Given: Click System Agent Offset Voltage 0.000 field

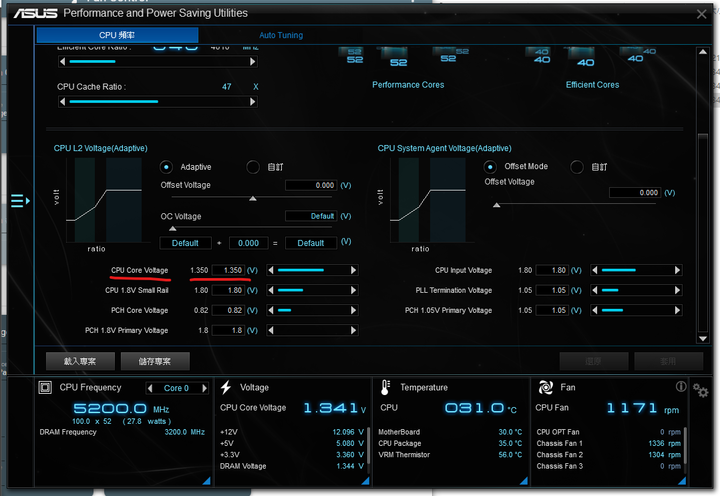Looking at the screenshot, I should (x=635, y=192).
